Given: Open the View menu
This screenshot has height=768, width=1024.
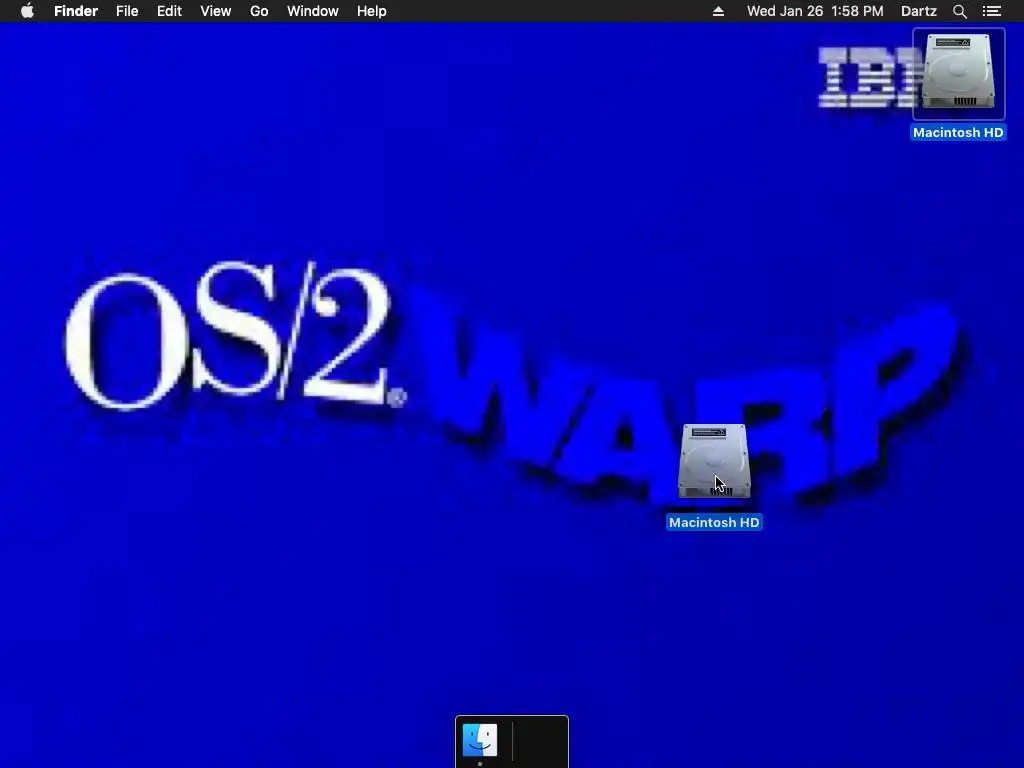Looking at the screenshot, I should 216,11.
